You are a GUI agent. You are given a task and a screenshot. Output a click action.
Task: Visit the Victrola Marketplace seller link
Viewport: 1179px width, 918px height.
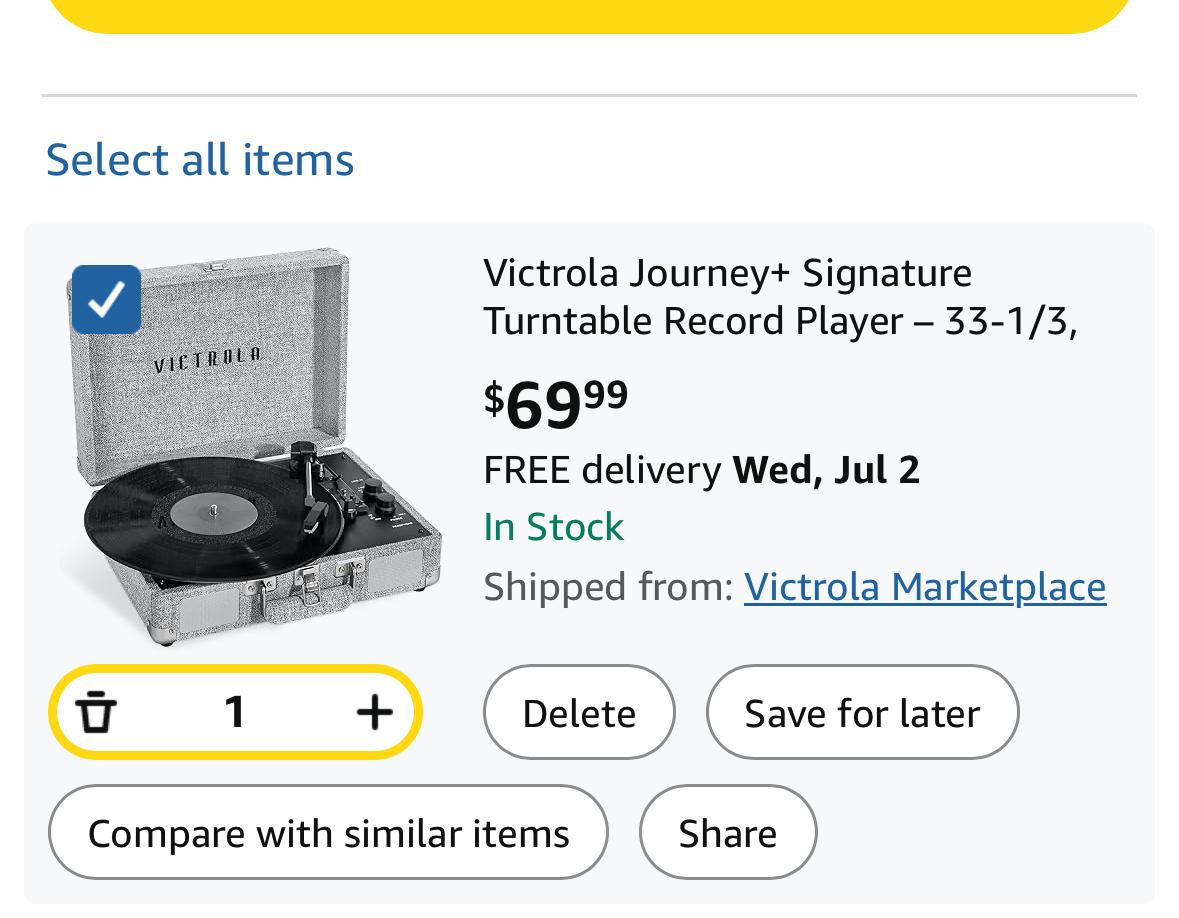click(x=924, y=586)
